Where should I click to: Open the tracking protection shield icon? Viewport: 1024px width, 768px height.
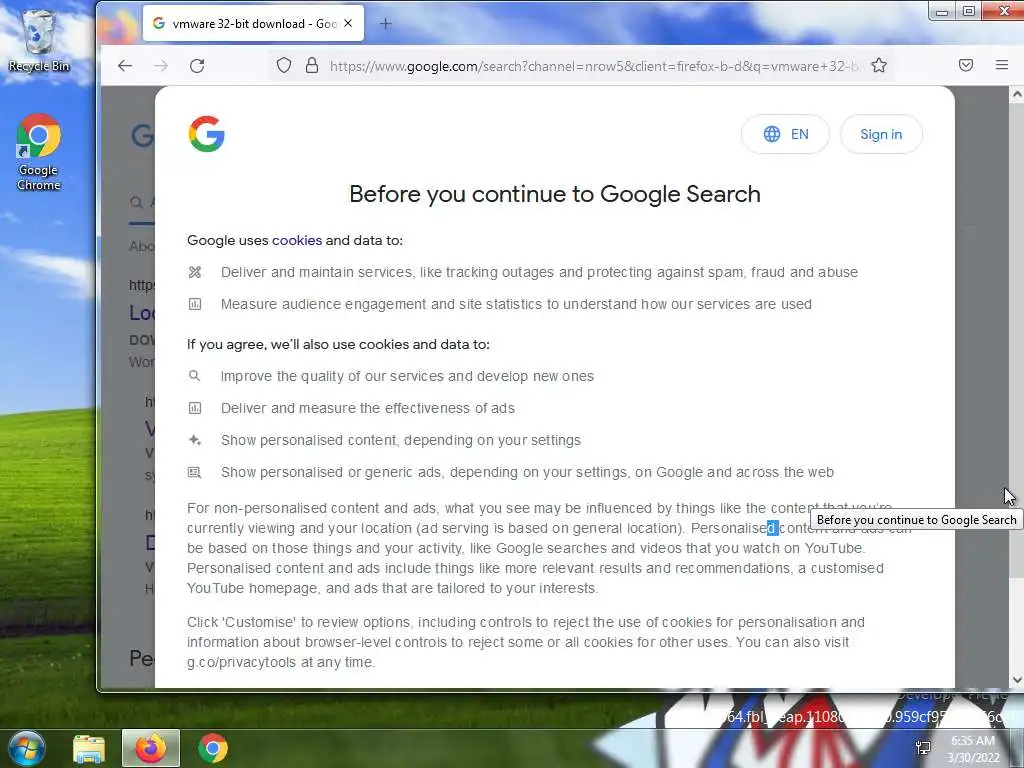[x=283, y=65]
